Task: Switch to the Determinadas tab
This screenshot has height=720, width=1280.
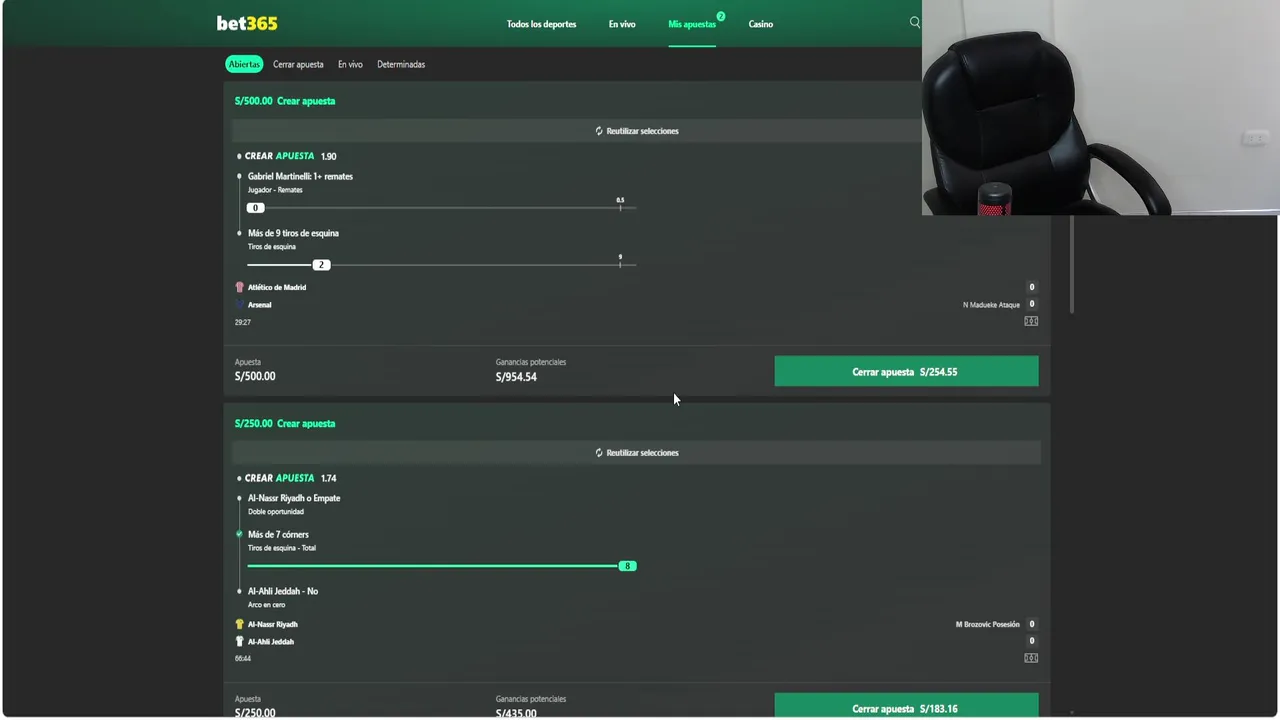Action: point(401,64)
